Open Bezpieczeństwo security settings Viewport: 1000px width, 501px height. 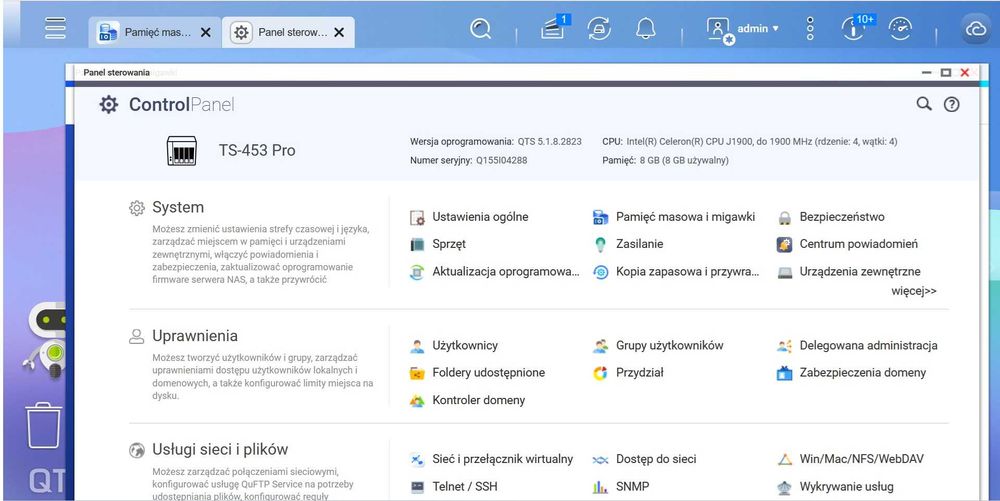click(842, 217)
